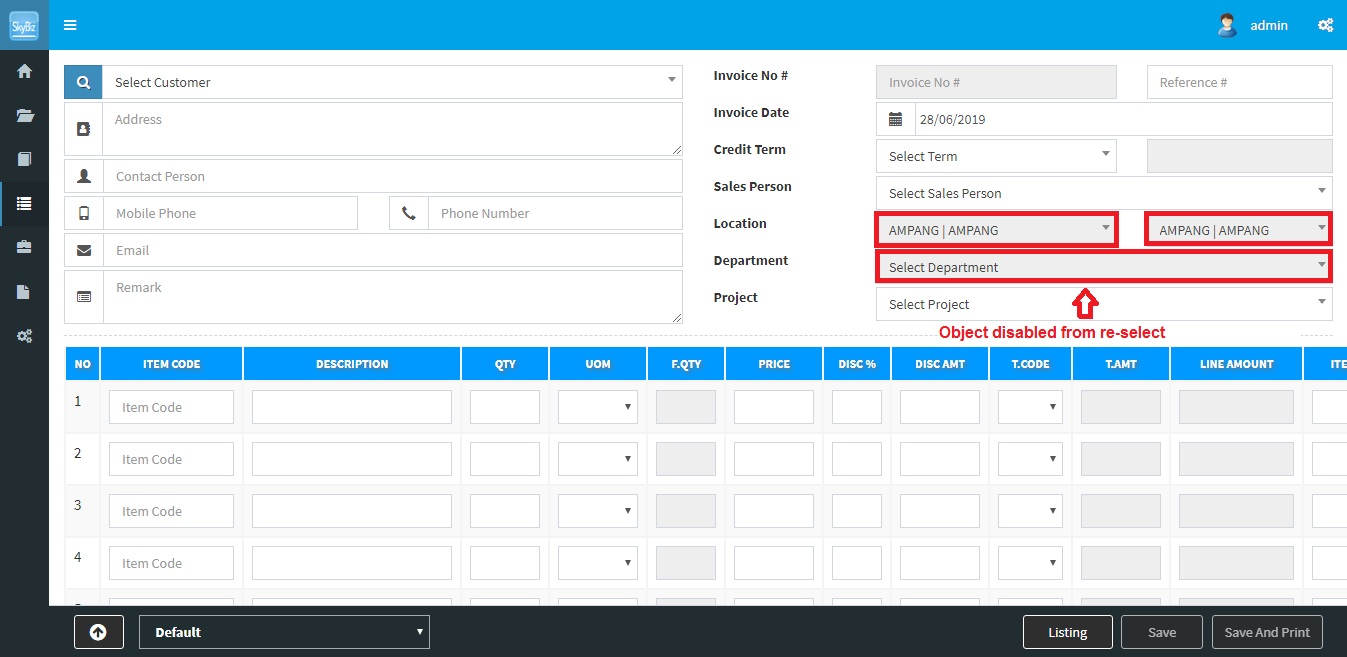Open the Select Term credit dropdown
Screen dimensions: 1347x657
point(996,156)
